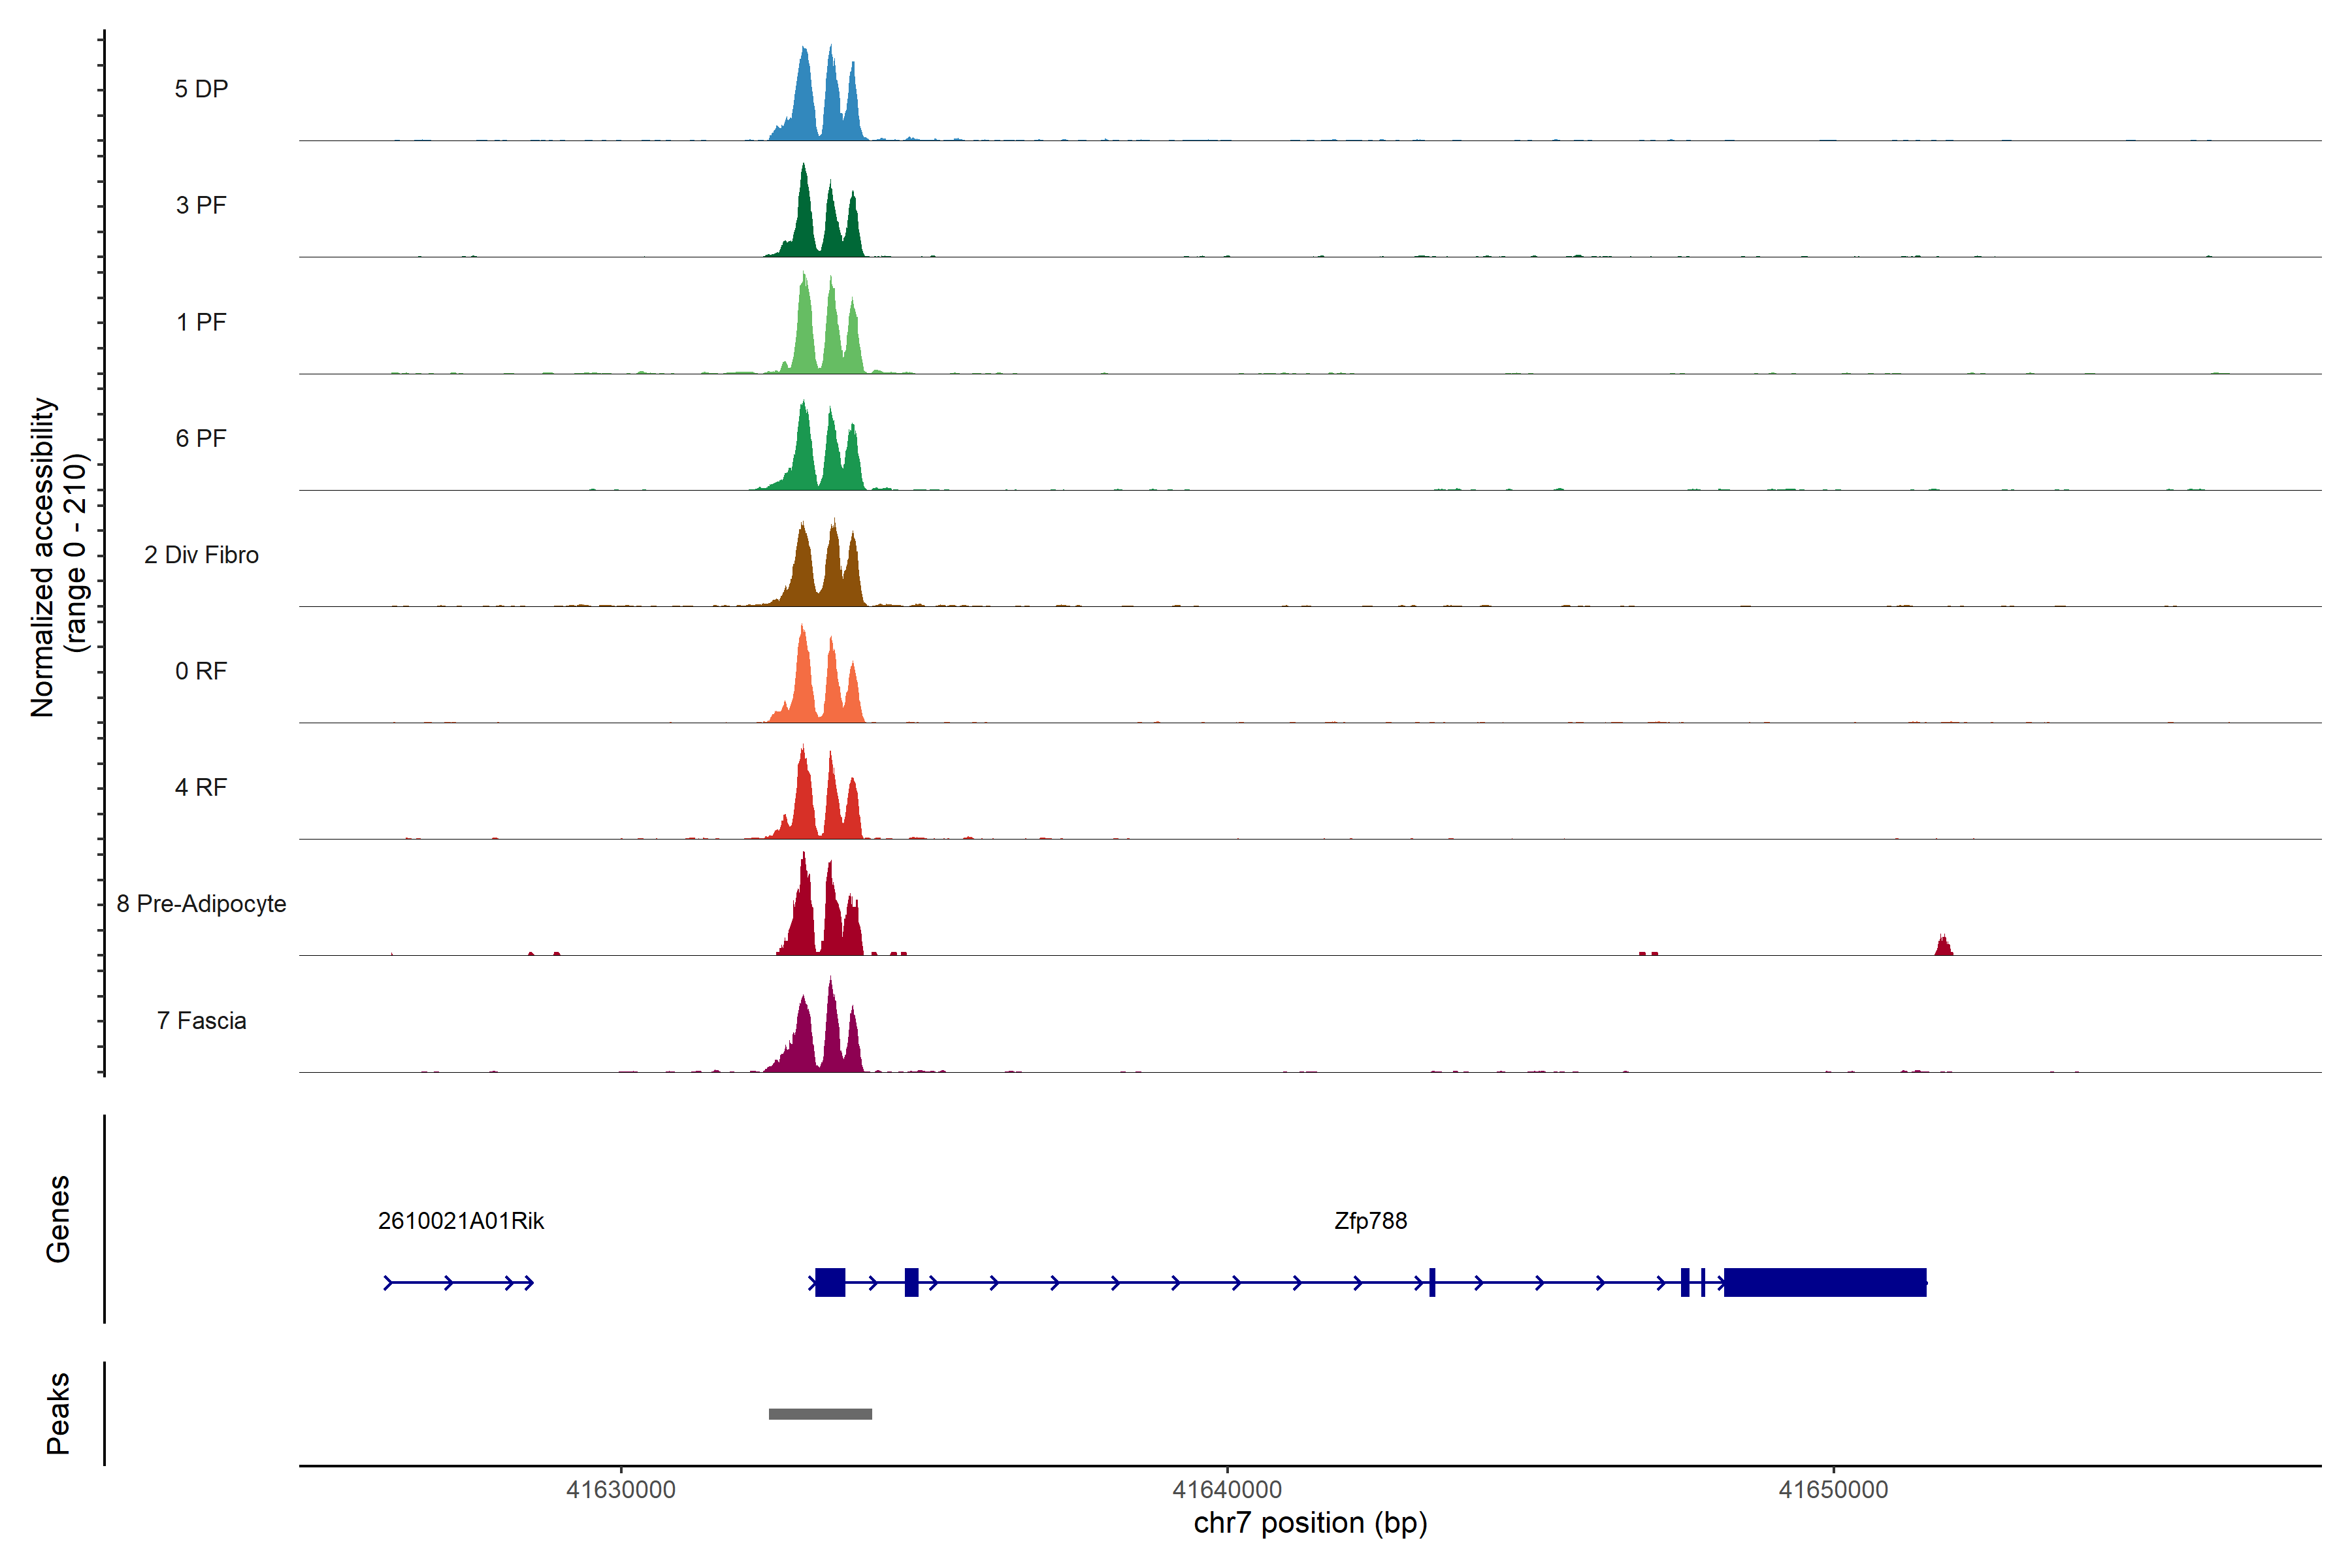The height and width of the screenshot is (1568, 2352).
Task: Click the 41640000 axis tick label
Action: 1227,1490
